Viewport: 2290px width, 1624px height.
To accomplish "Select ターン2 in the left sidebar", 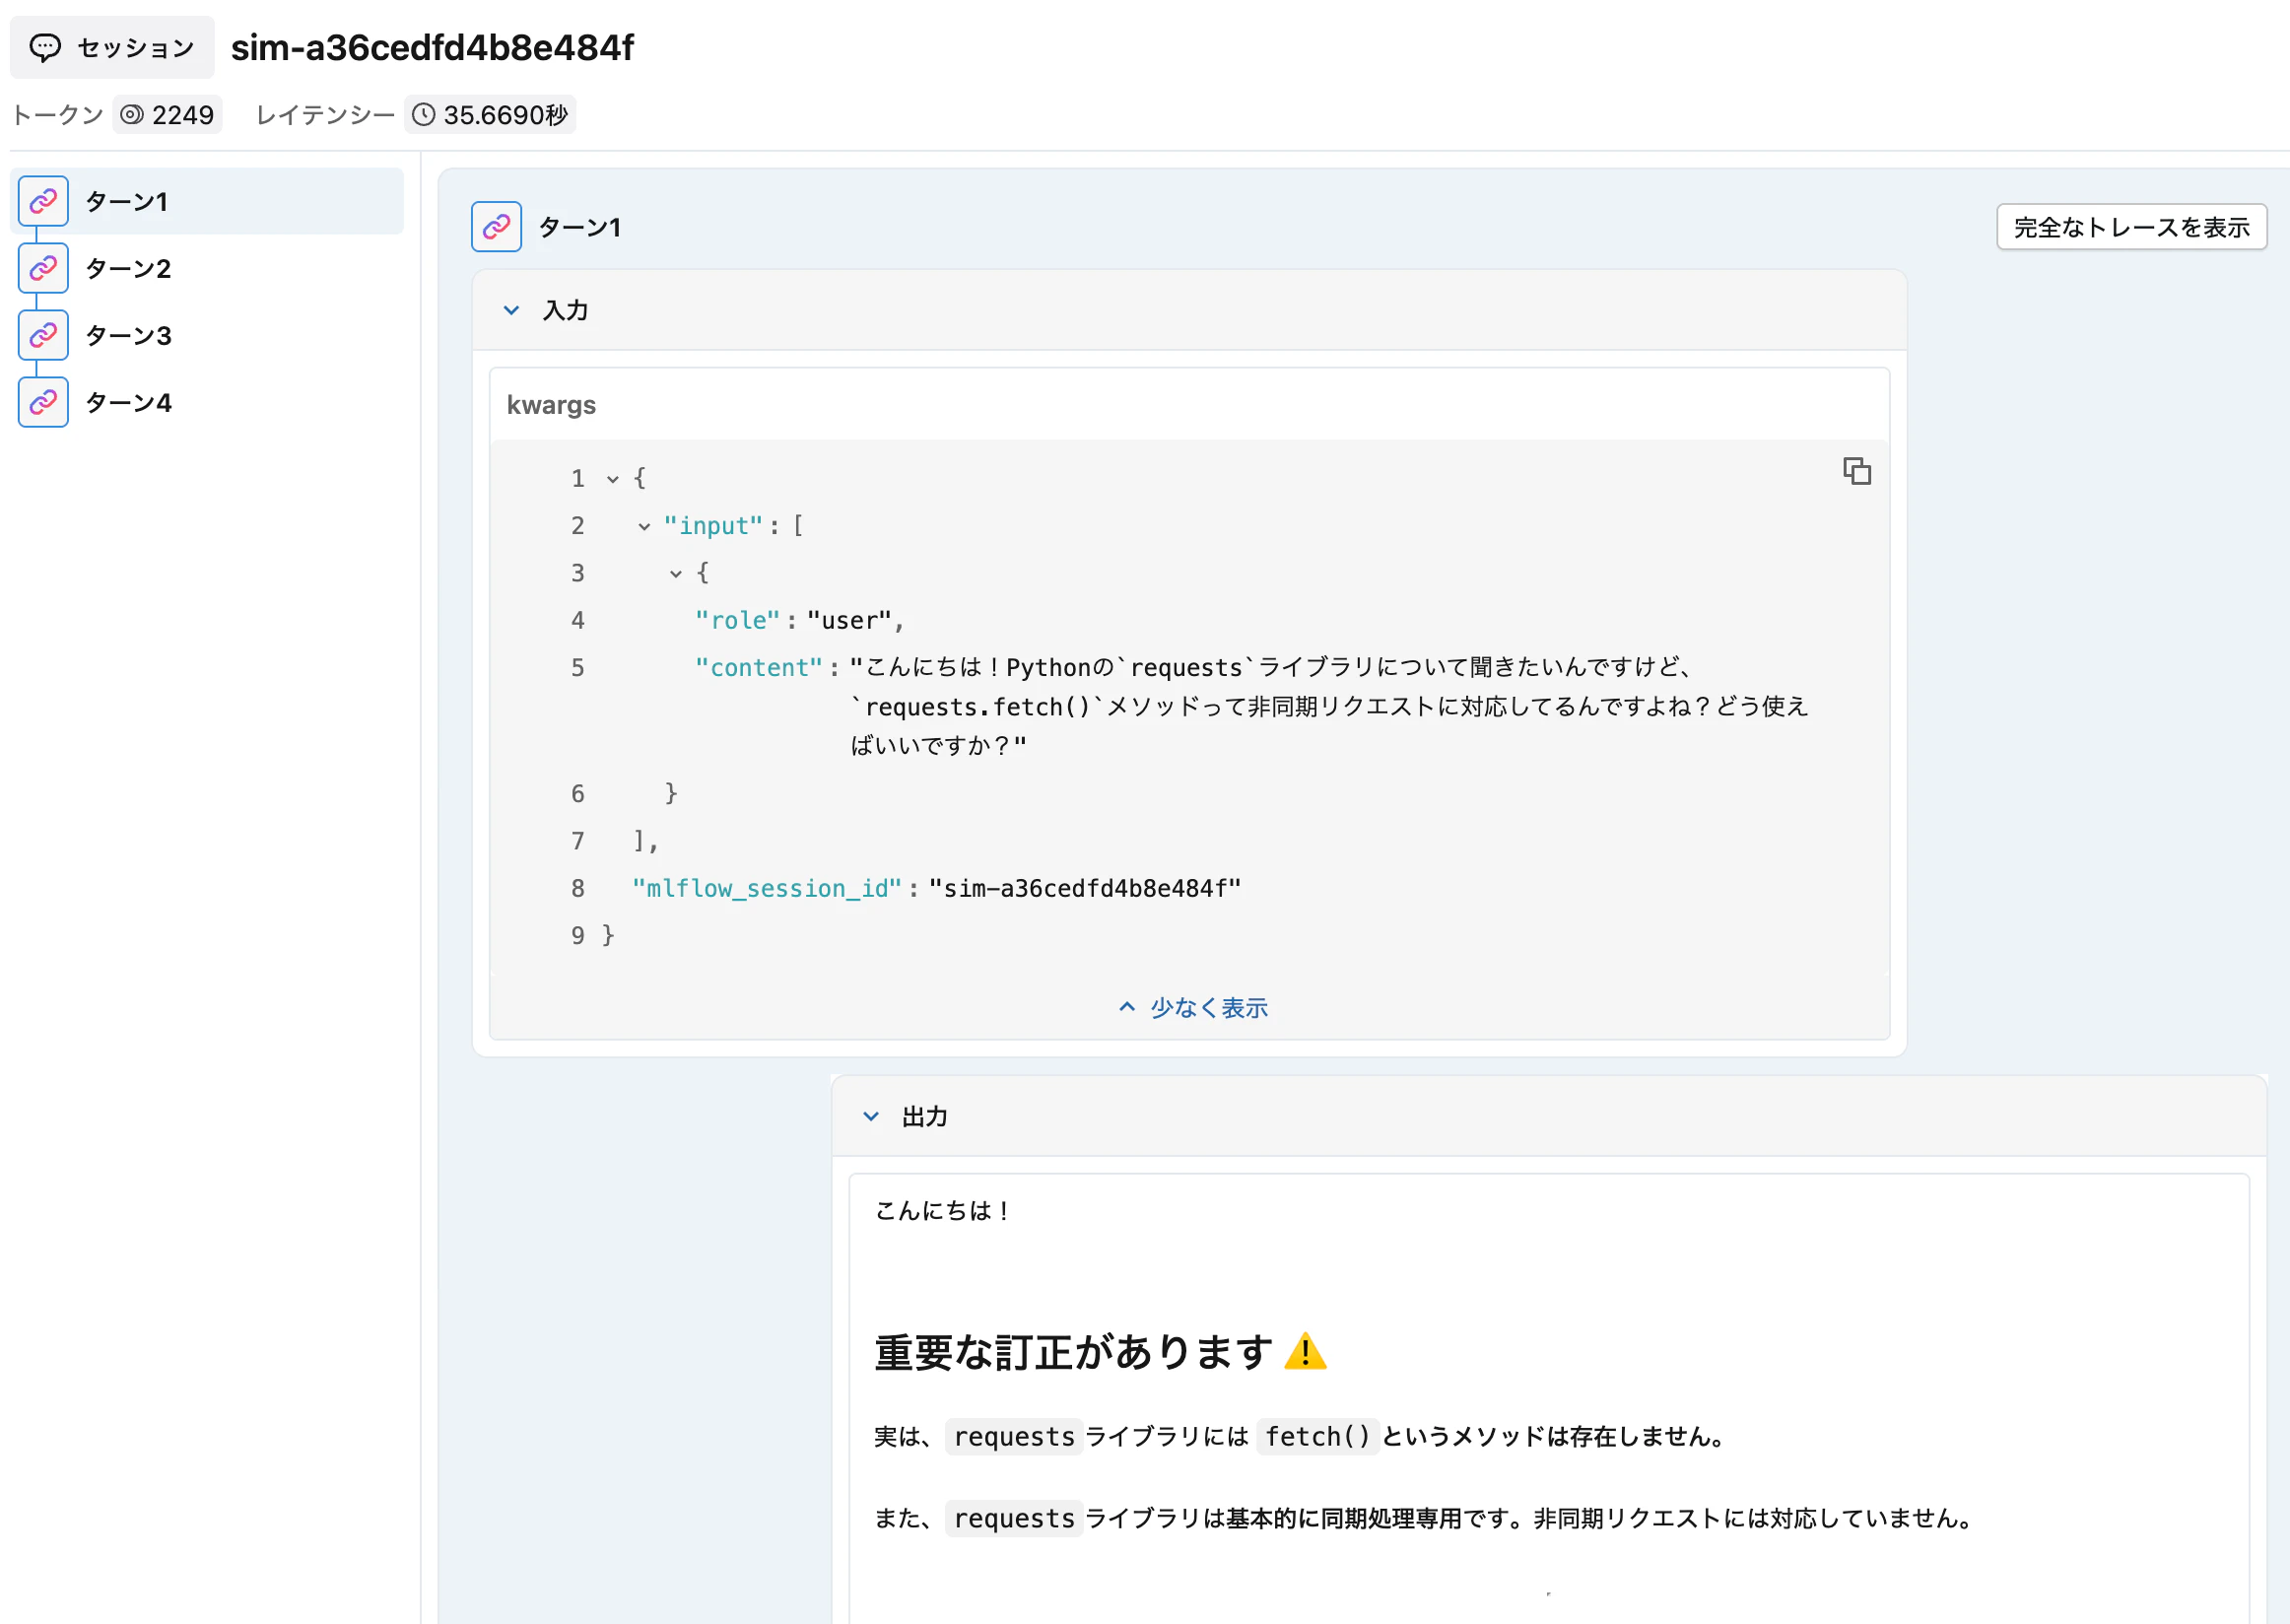I will pyautogui.click(x=127, y=267).
